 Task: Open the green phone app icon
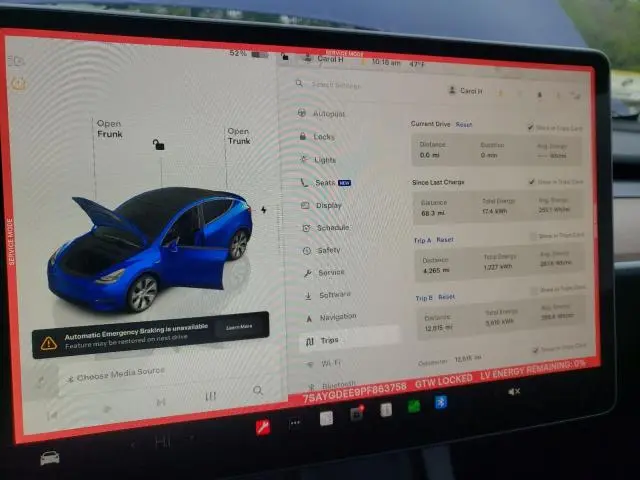tap(414, 406)
